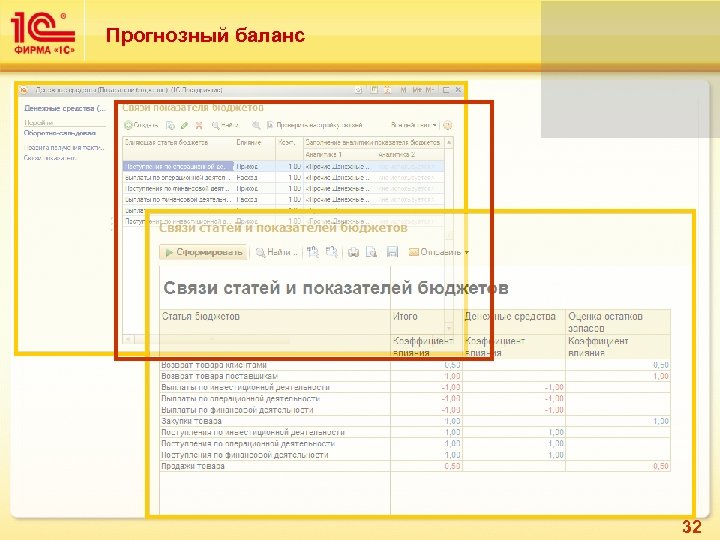Click the Возврат товара поставщикам report row
Viewport: 720px width, 540px height.
[415, 376]
